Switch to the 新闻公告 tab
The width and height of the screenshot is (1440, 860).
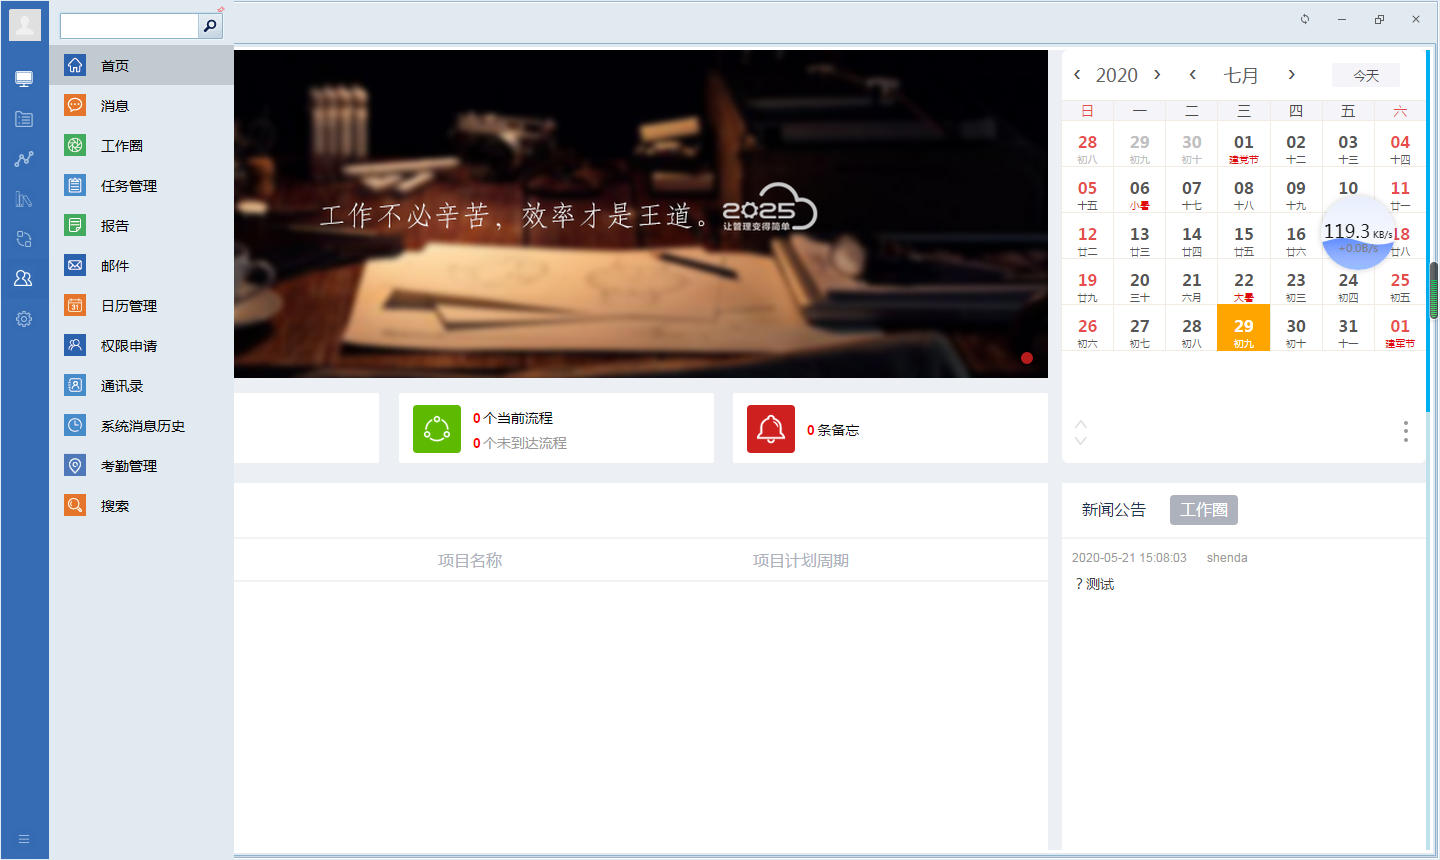(x=1113, y=509)
